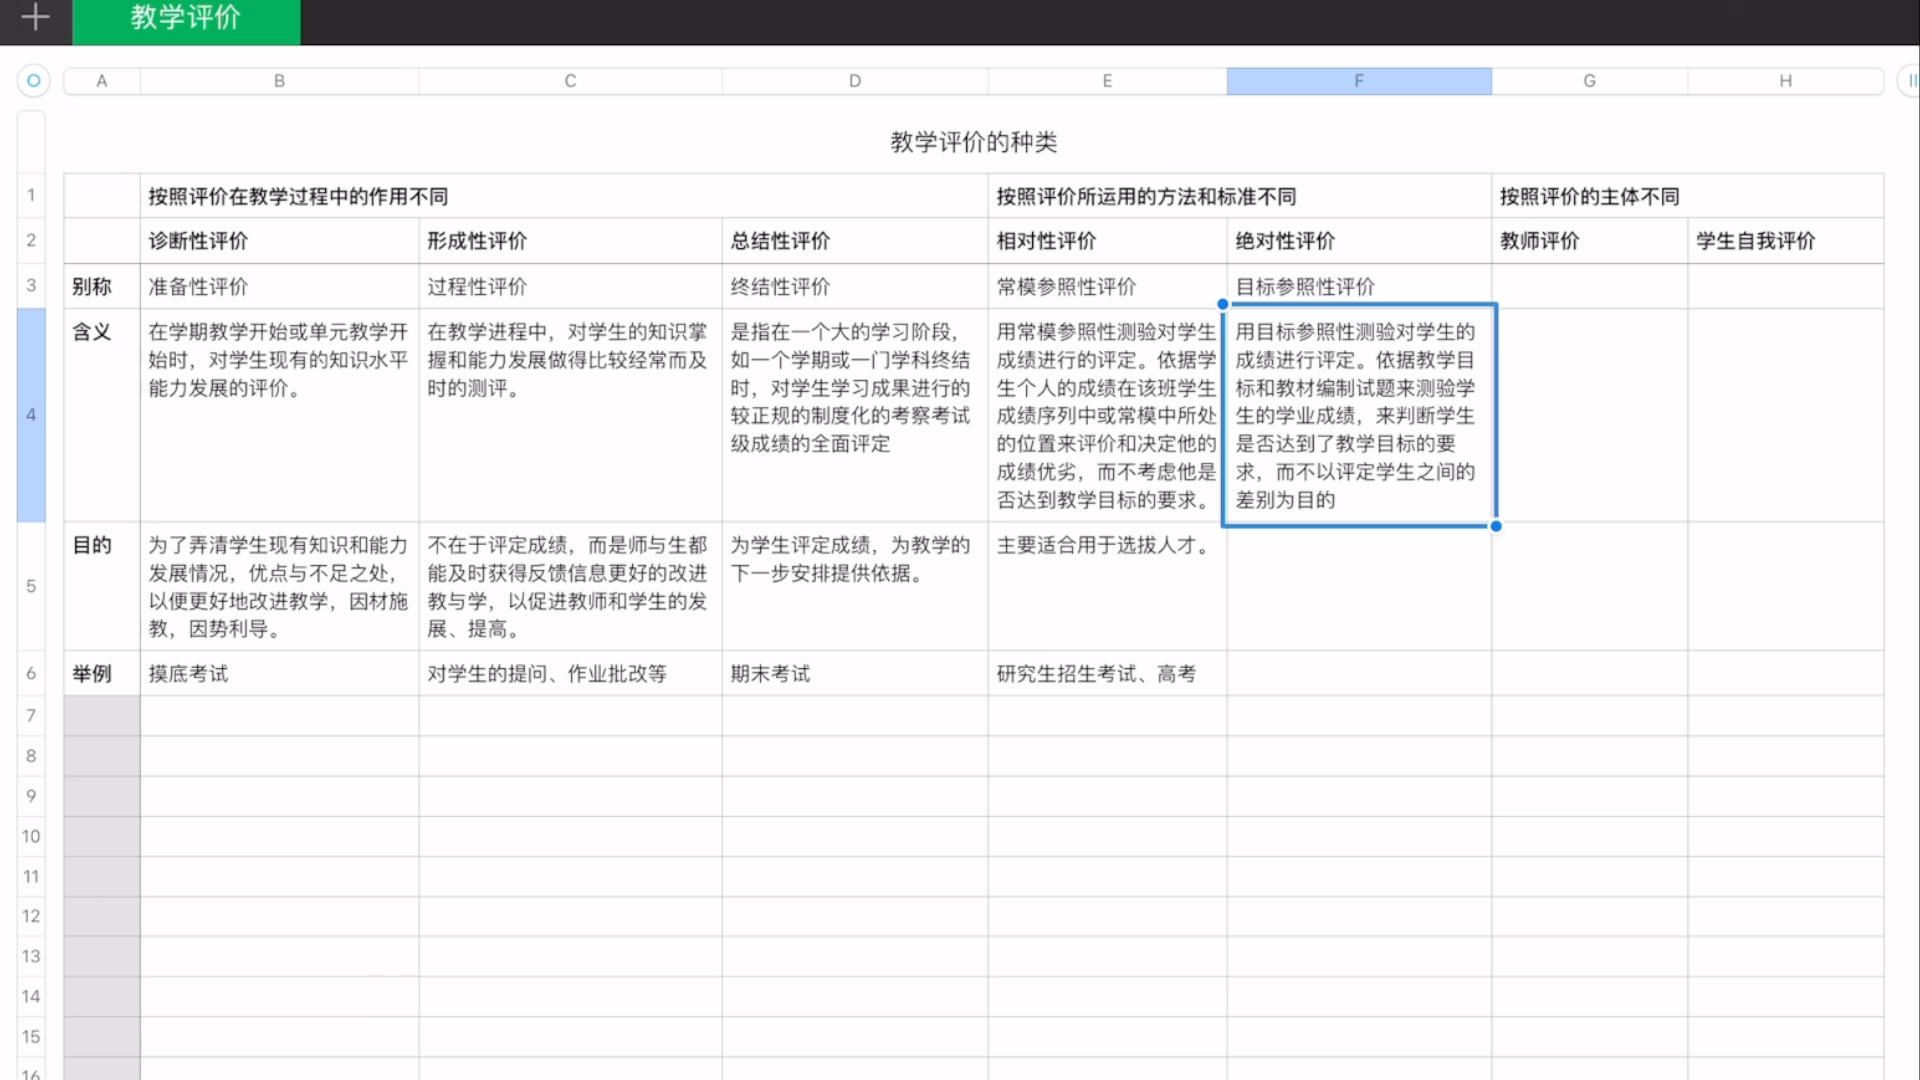This screenshot has width=1920, height=1080.
Task: Select the 别称 row label cell
Action: [x=102, y=286]
